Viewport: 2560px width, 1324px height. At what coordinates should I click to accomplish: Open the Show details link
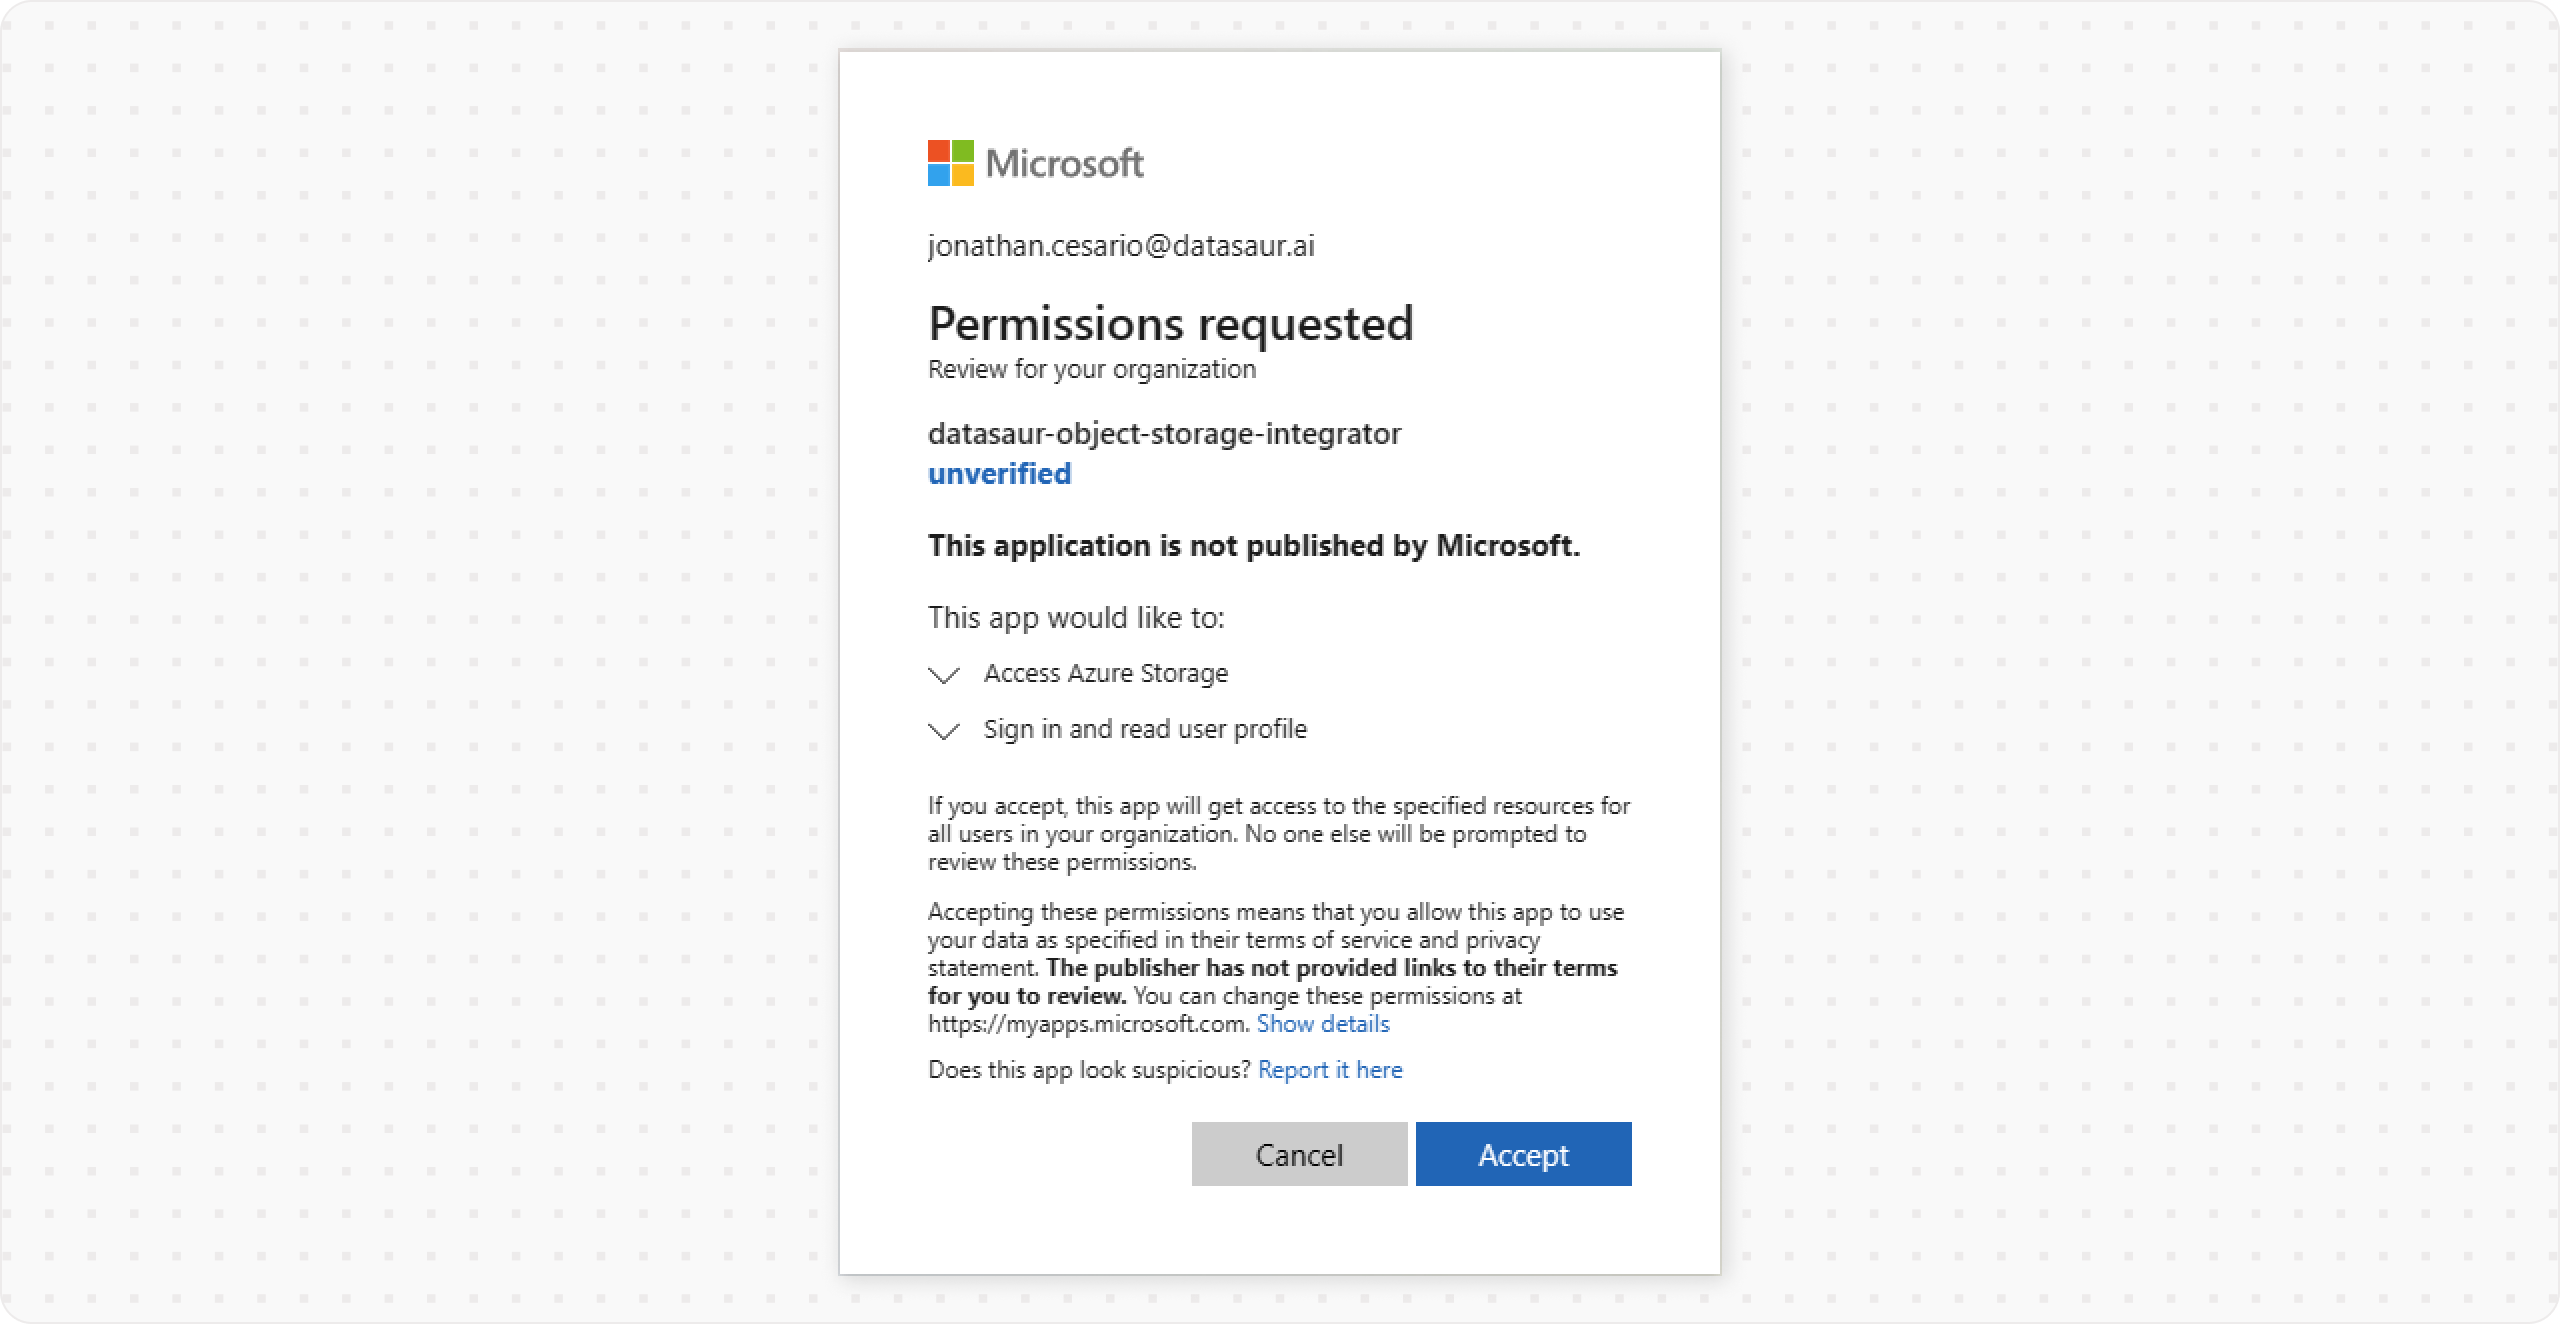click(1322, 1024)
